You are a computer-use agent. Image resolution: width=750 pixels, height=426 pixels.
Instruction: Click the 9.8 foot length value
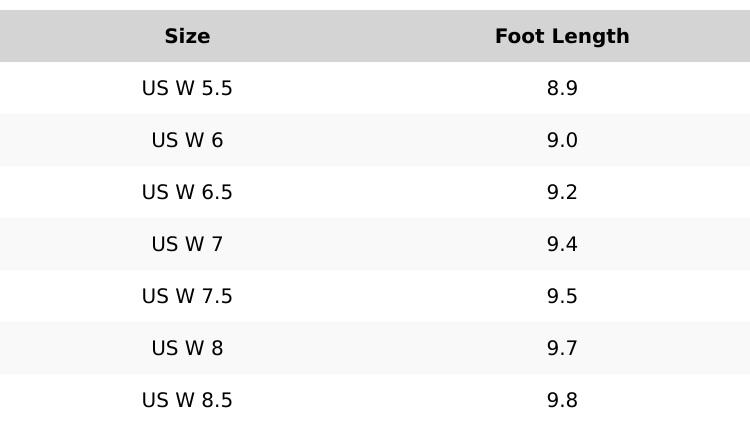562,401
